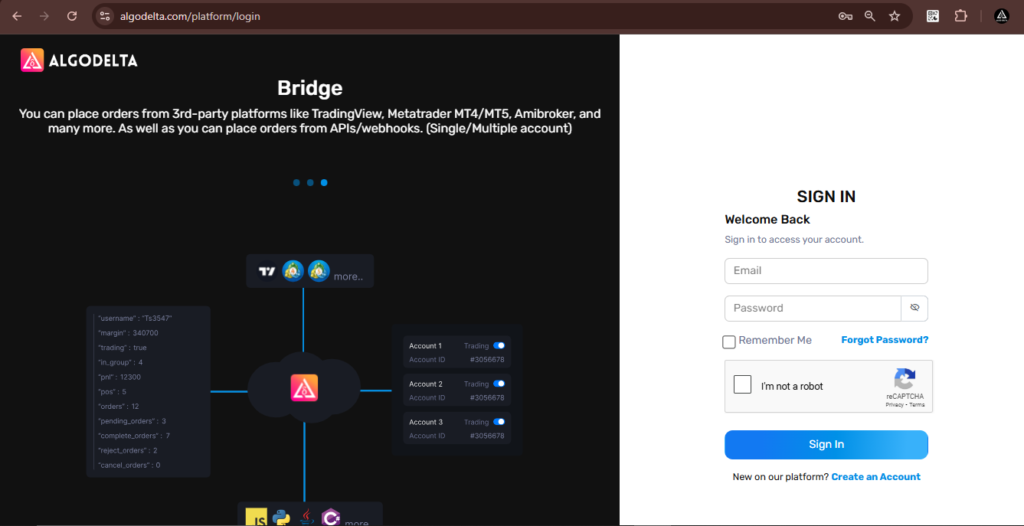This screenshot has width=1024, height=526.
Task: Select the first carousel dot
Action: pos(296,183)
